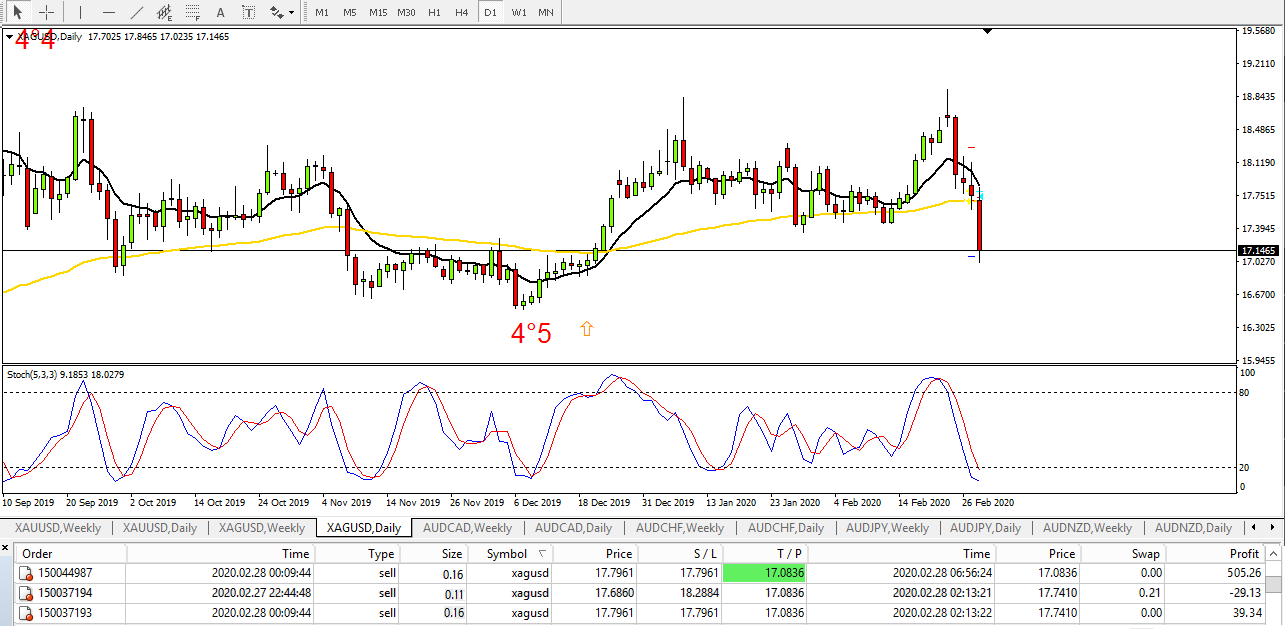Viewport: 1287px width, 631px height.
Task: Switch chart to H4 timeframe
Action: pos(461,12)
